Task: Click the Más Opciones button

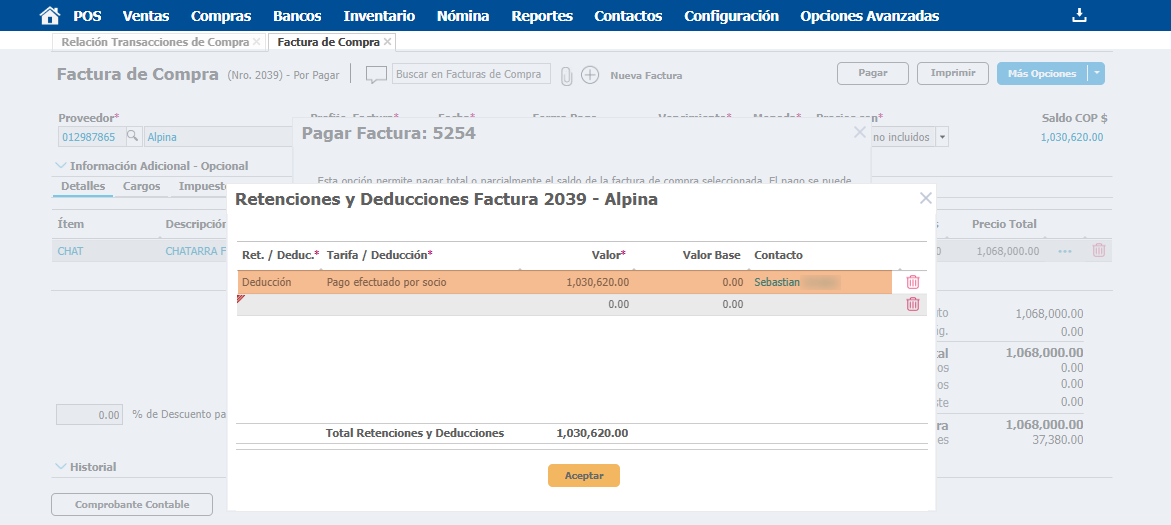Action: 1042,73
